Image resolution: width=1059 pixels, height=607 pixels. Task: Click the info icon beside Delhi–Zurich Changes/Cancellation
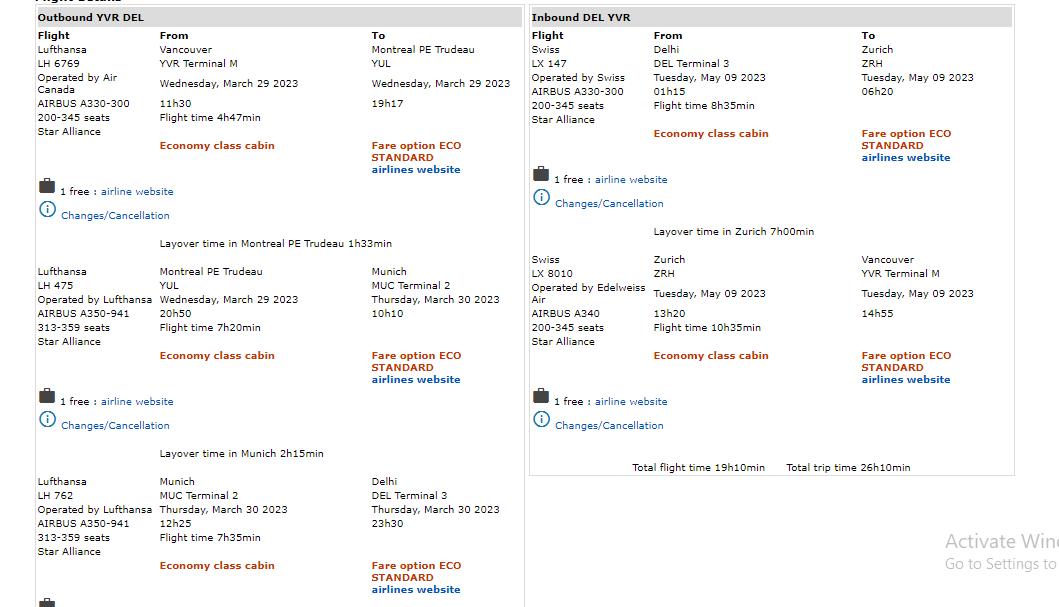tap(541, 197)
